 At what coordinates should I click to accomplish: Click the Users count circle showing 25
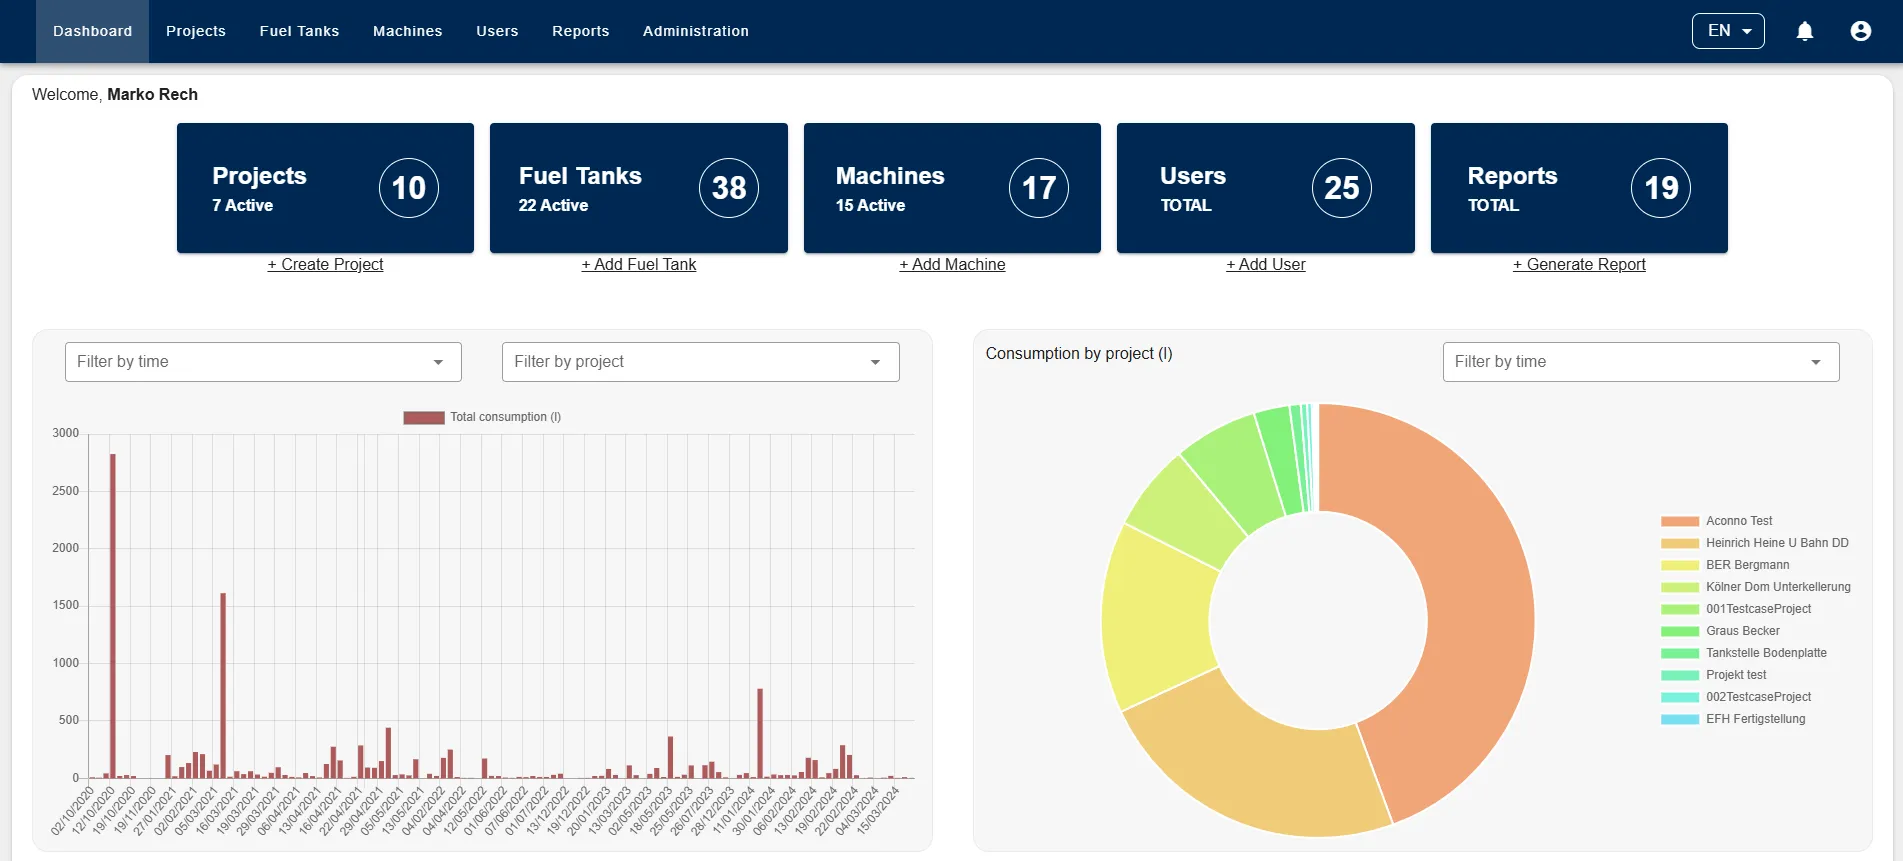pos(1341,188)
